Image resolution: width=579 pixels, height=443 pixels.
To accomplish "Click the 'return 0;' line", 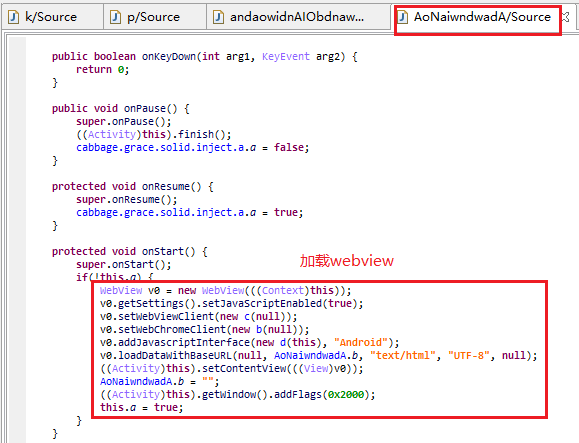I will 102,69.
